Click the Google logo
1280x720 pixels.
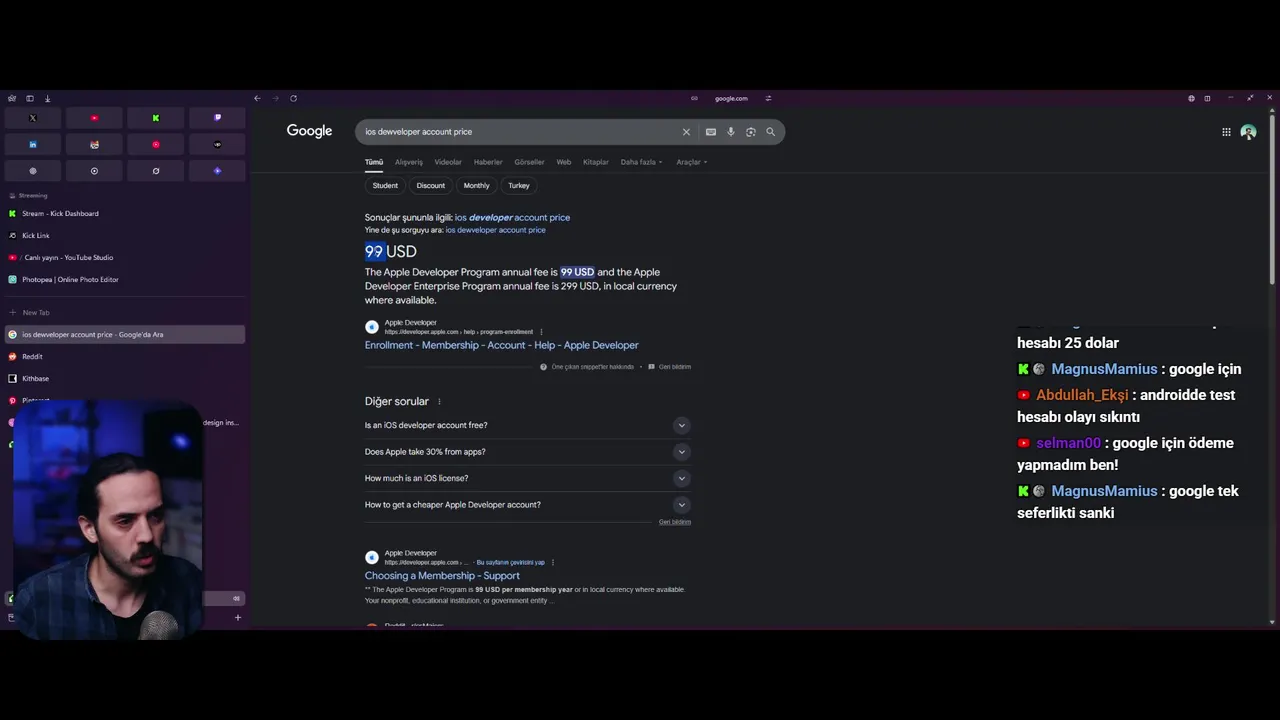click(309, 131)
